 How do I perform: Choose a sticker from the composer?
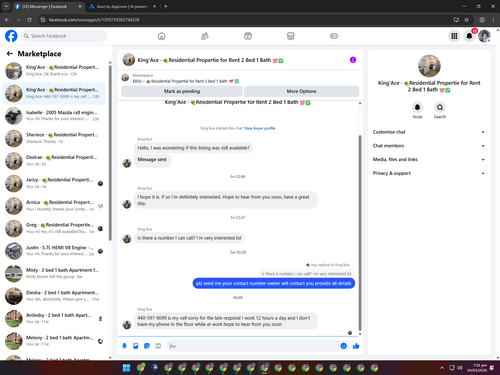[x=147, y=346]
